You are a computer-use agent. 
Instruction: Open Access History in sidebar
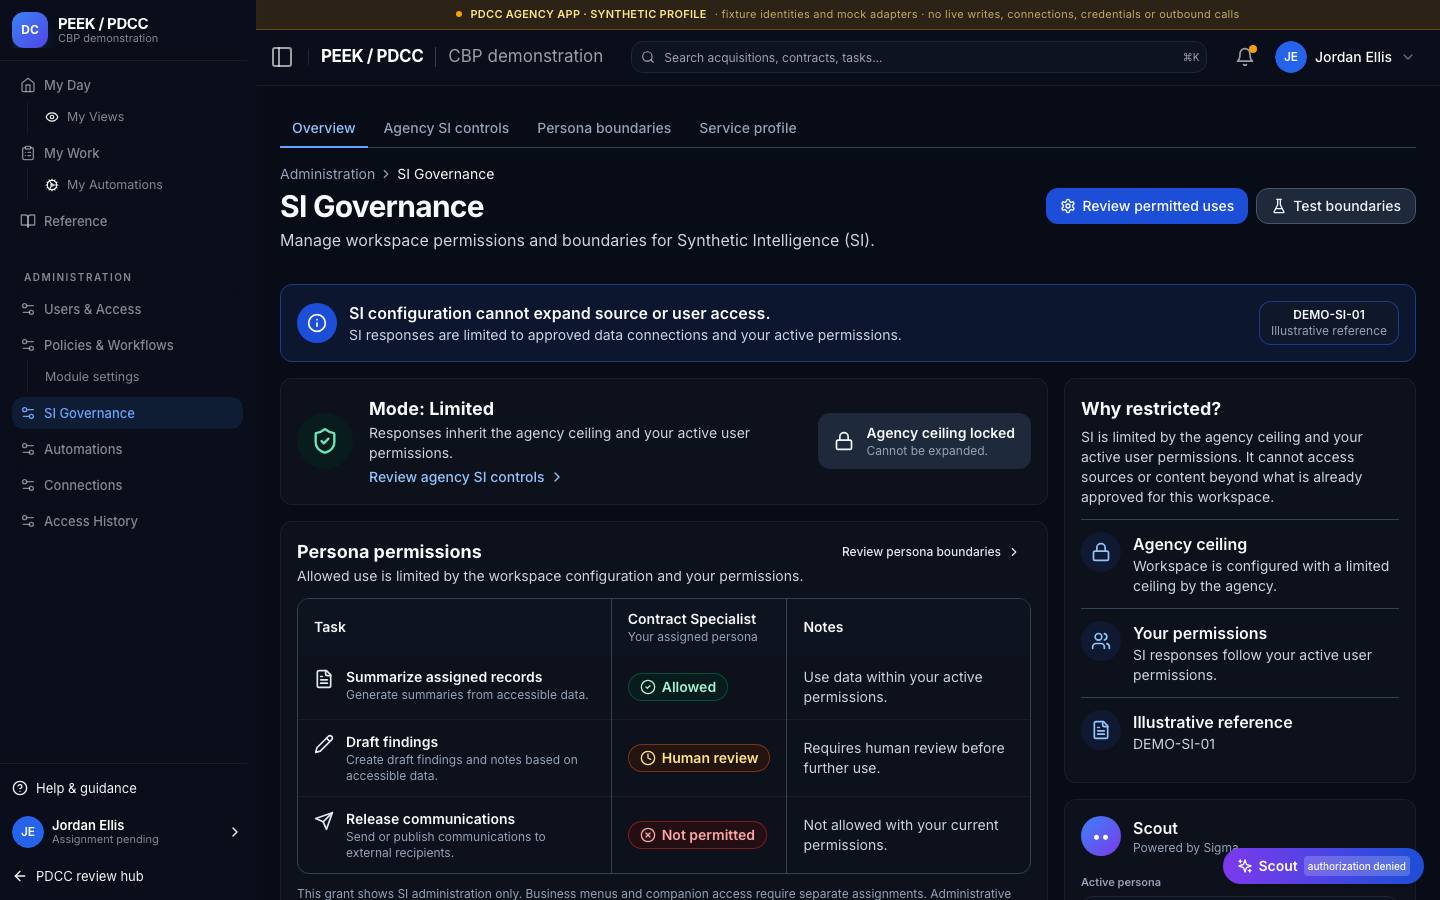point(127,521)
